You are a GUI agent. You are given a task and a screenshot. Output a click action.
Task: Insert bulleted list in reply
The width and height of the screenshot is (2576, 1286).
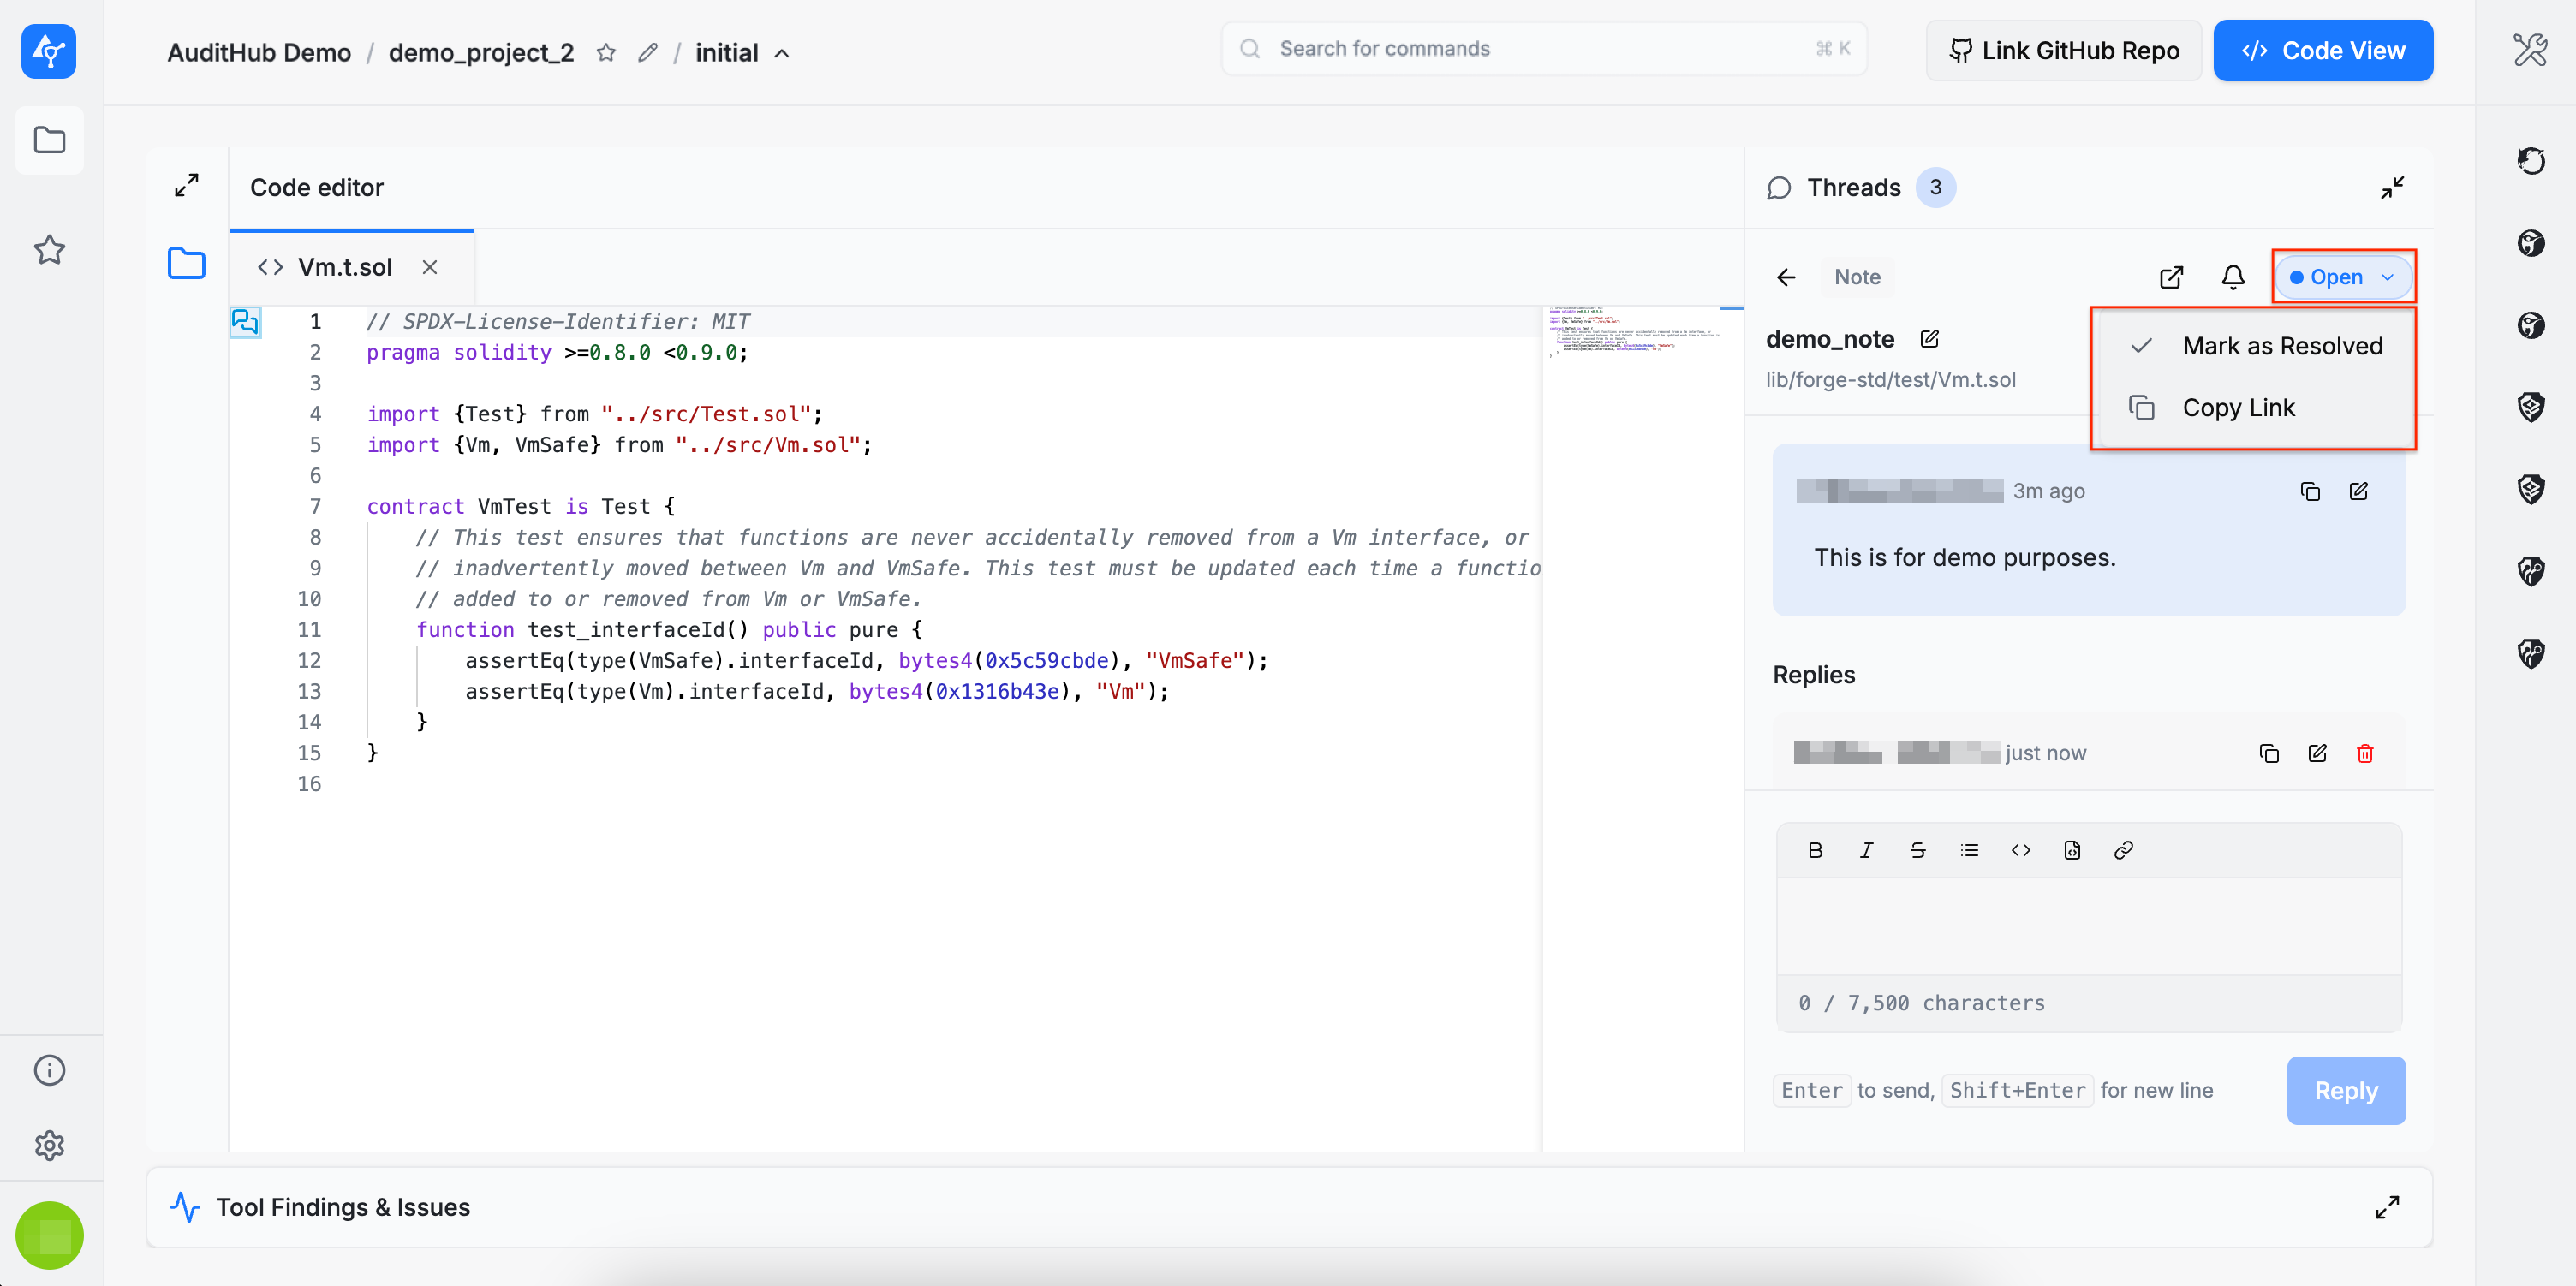(1969, 850)
